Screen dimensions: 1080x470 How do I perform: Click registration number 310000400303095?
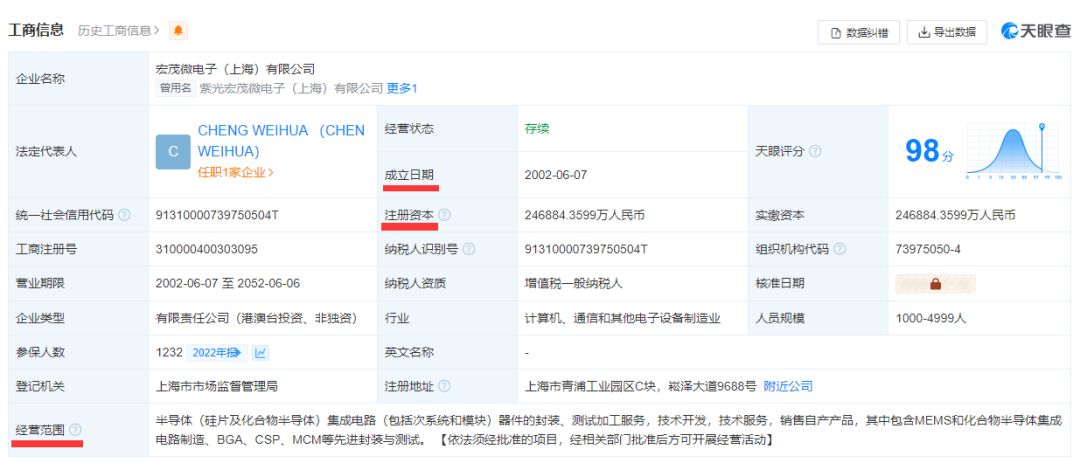point(207,249)
